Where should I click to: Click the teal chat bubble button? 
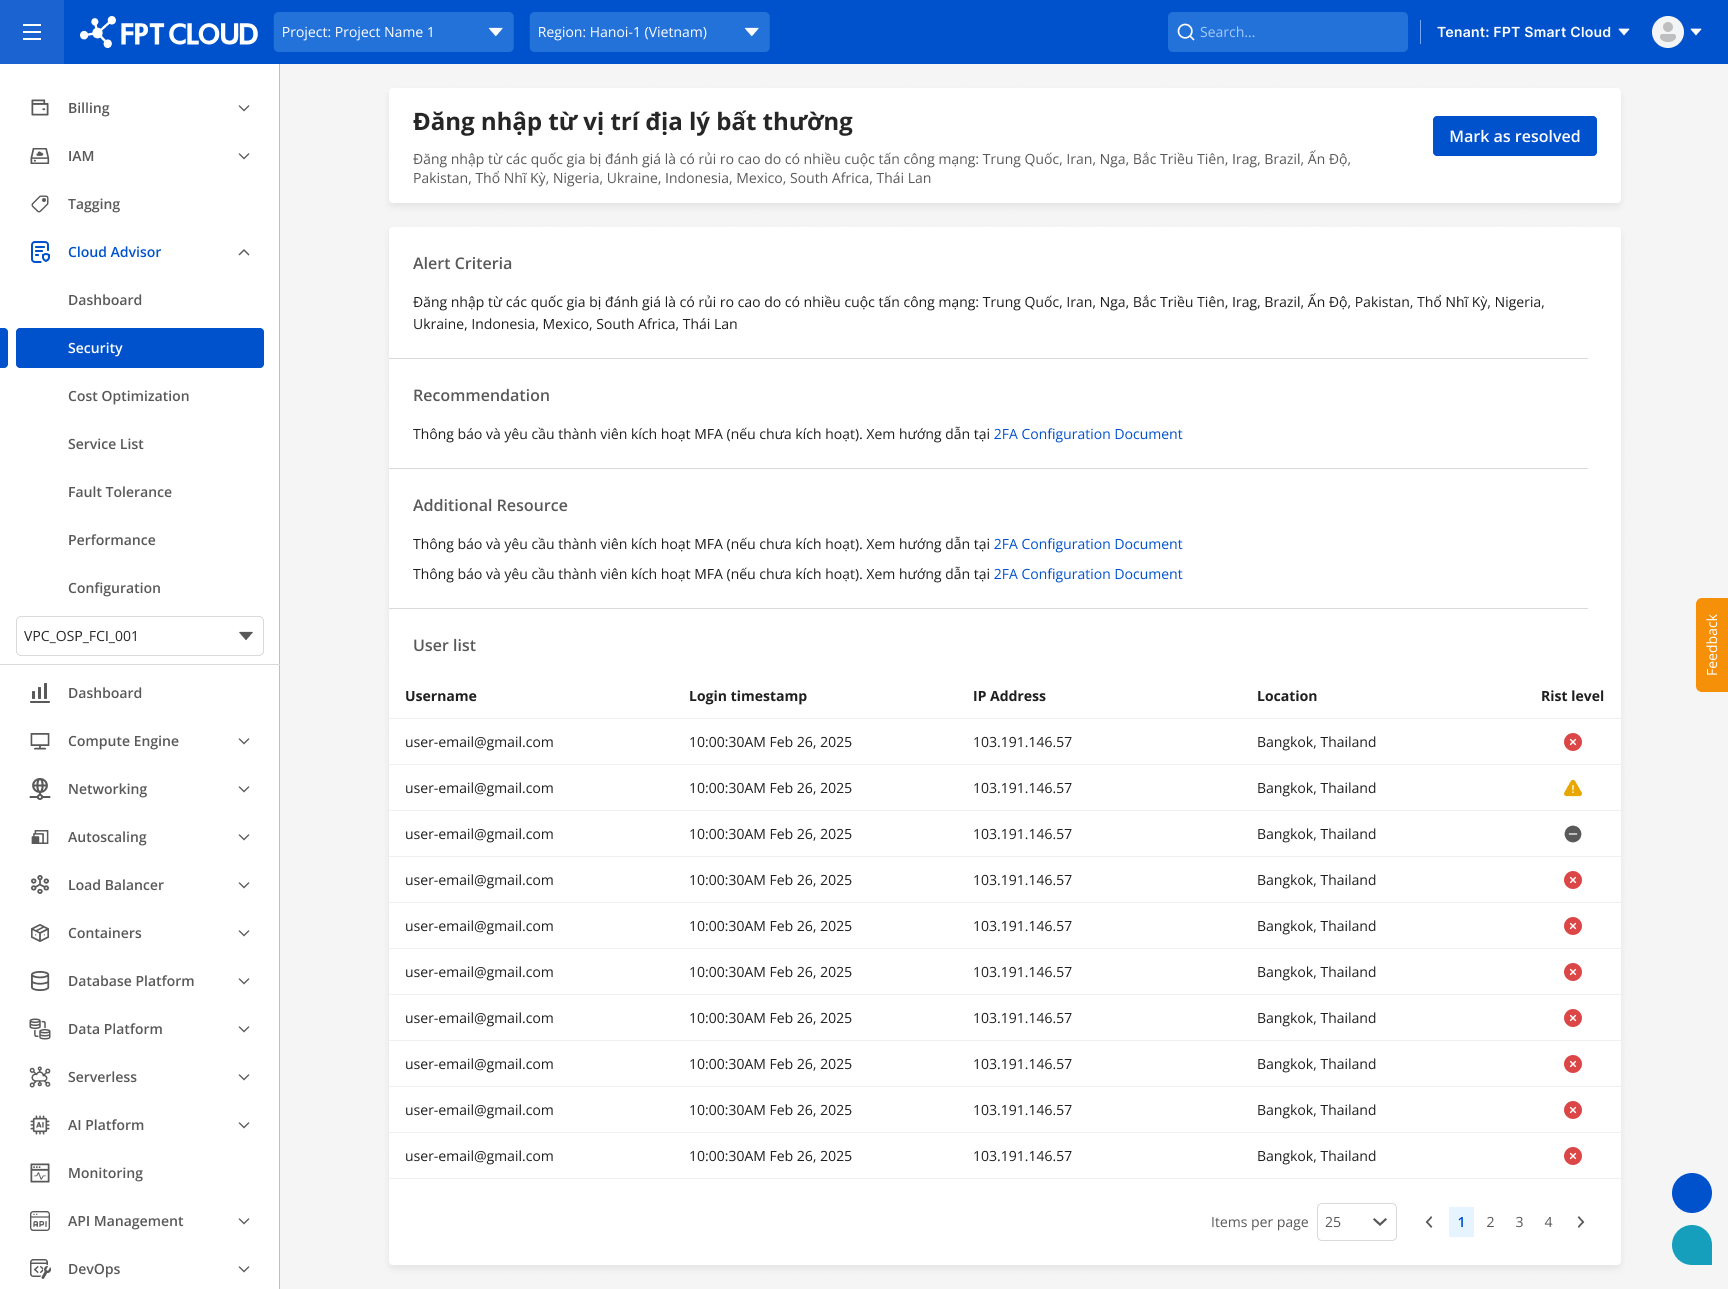point(1692,1245)
